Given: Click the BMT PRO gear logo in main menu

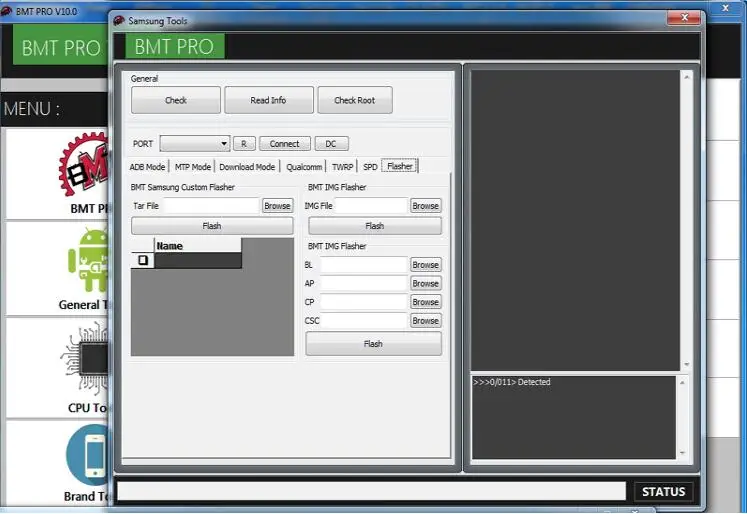Looking at the screenshot, I should (84, 165).
